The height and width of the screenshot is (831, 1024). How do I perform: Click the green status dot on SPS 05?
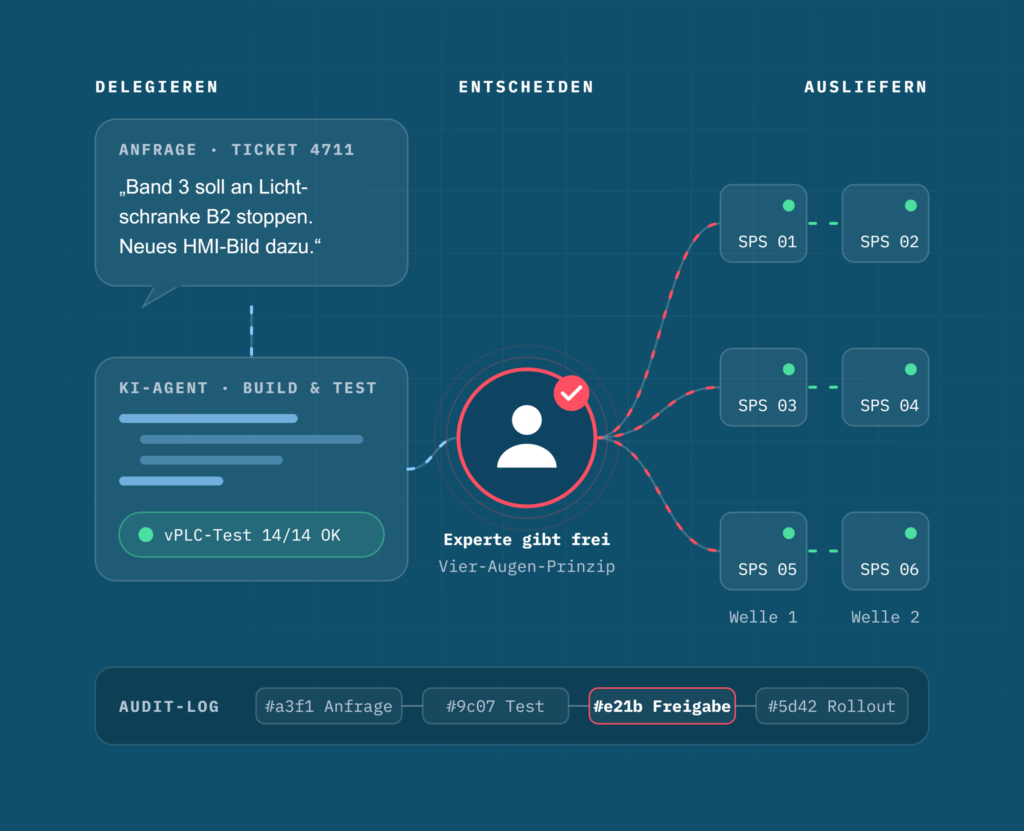point(789,534)
